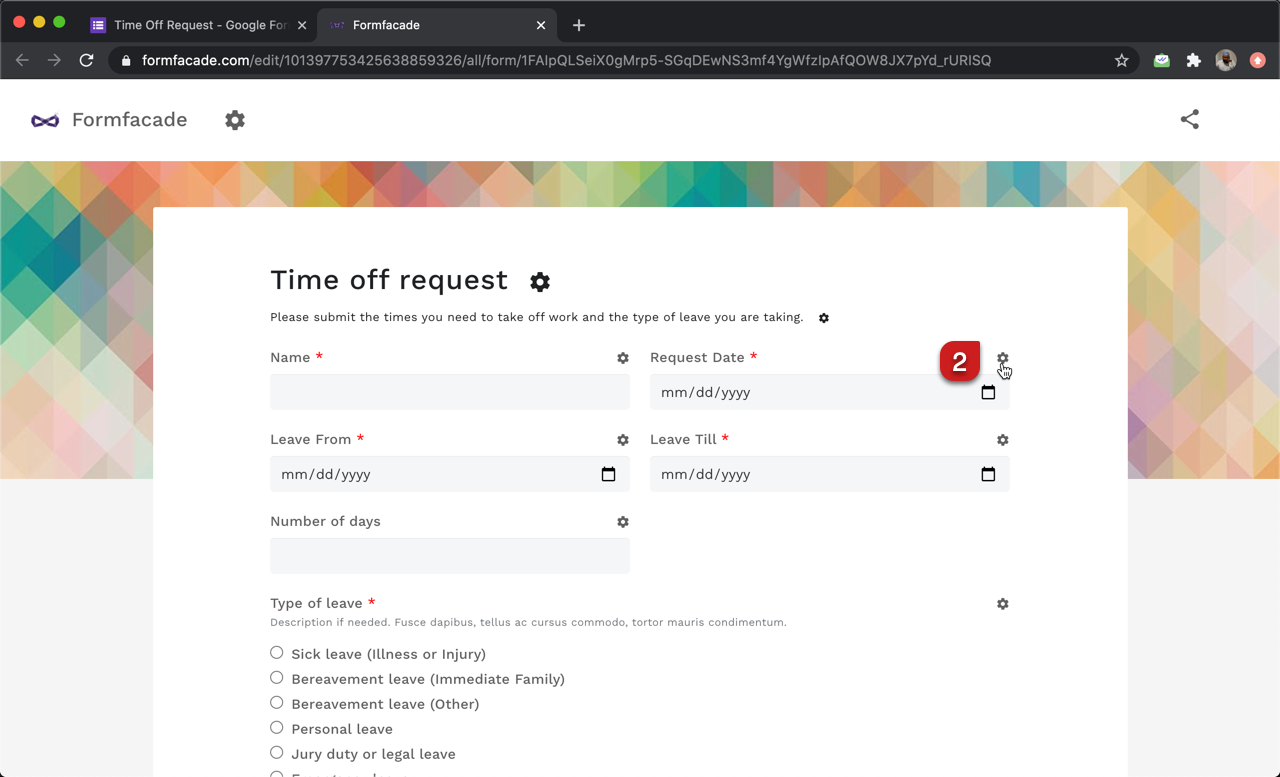The width and height of the screenshot is (1280, 777).
Task: Open the Name field settings gear
Action: click(x=623, y=358)
